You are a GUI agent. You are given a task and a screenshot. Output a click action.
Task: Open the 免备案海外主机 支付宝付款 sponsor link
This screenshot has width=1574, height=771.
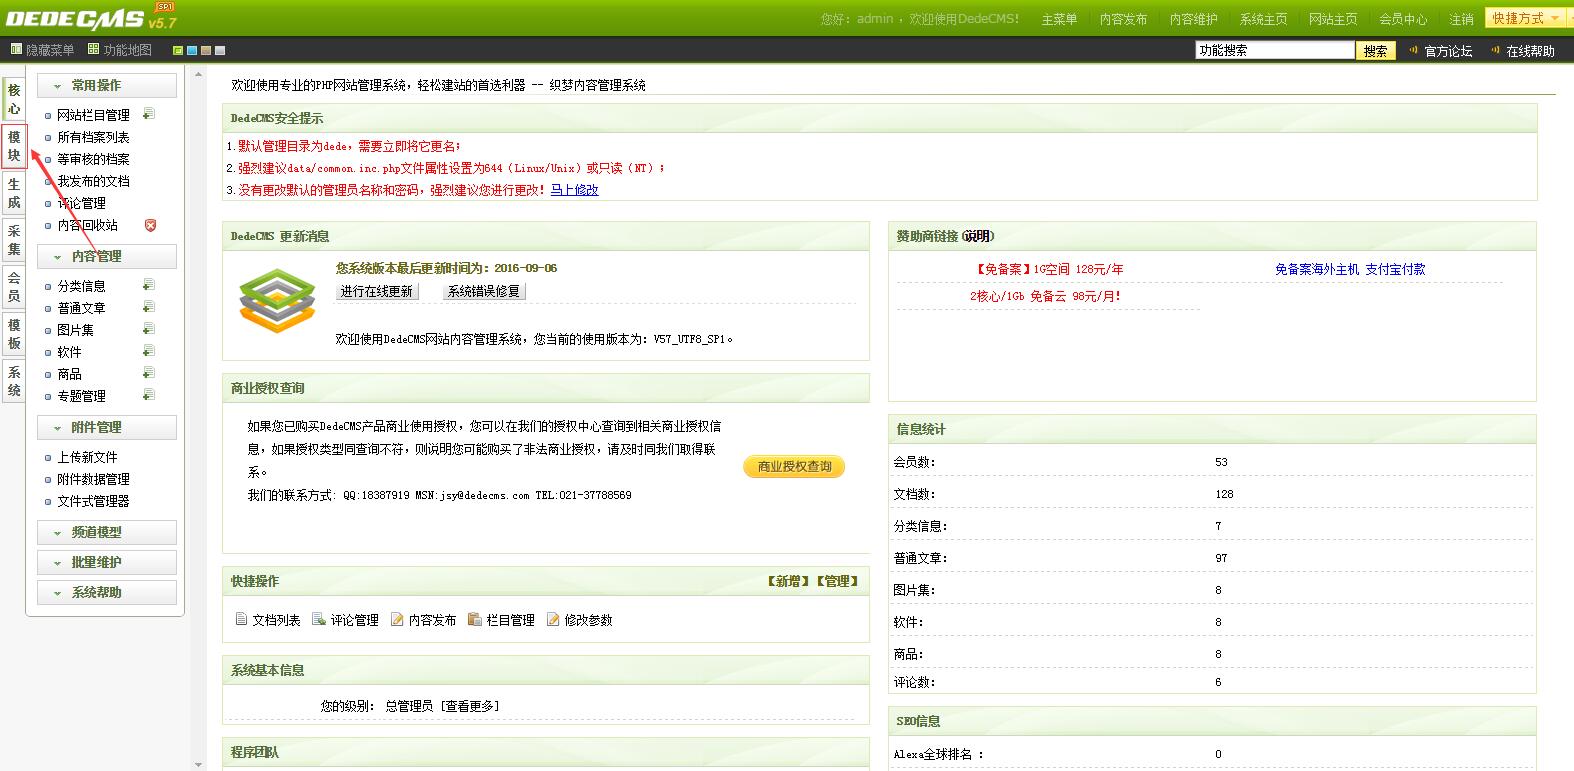coord(1350,269)
